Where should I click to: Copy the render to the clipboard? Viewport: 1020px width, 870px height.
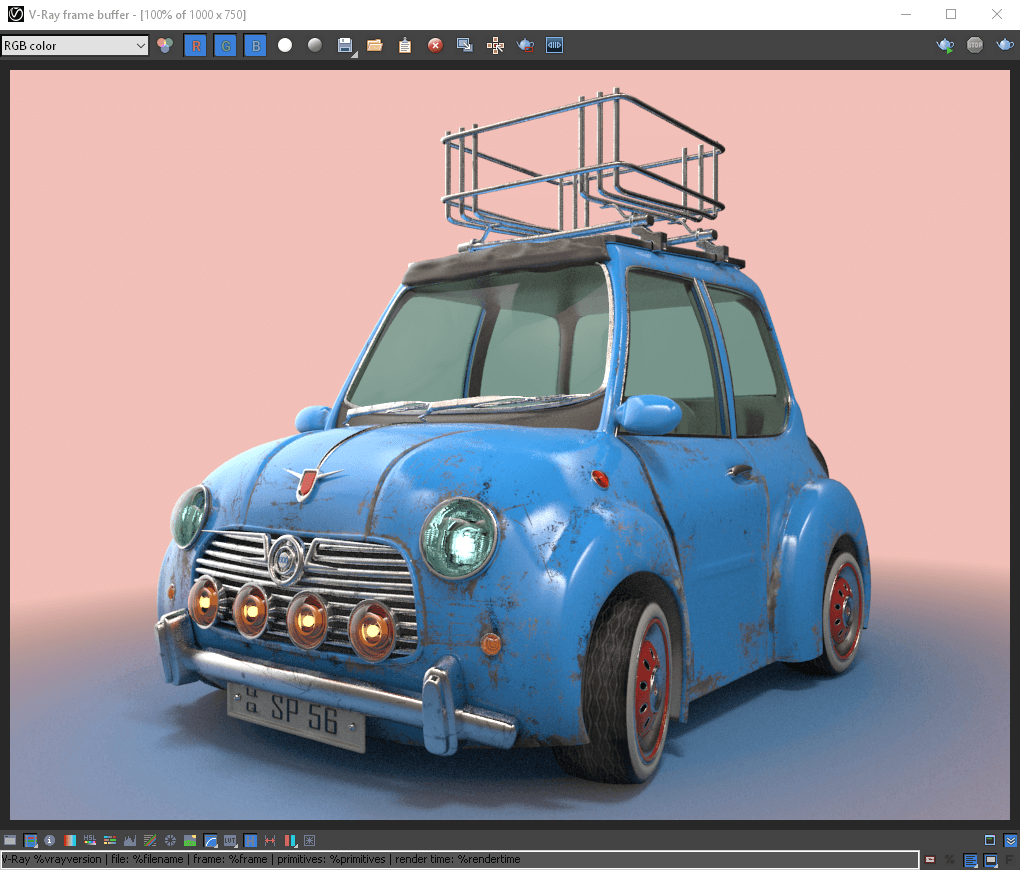pyautogui.click(x=405, y=45)
